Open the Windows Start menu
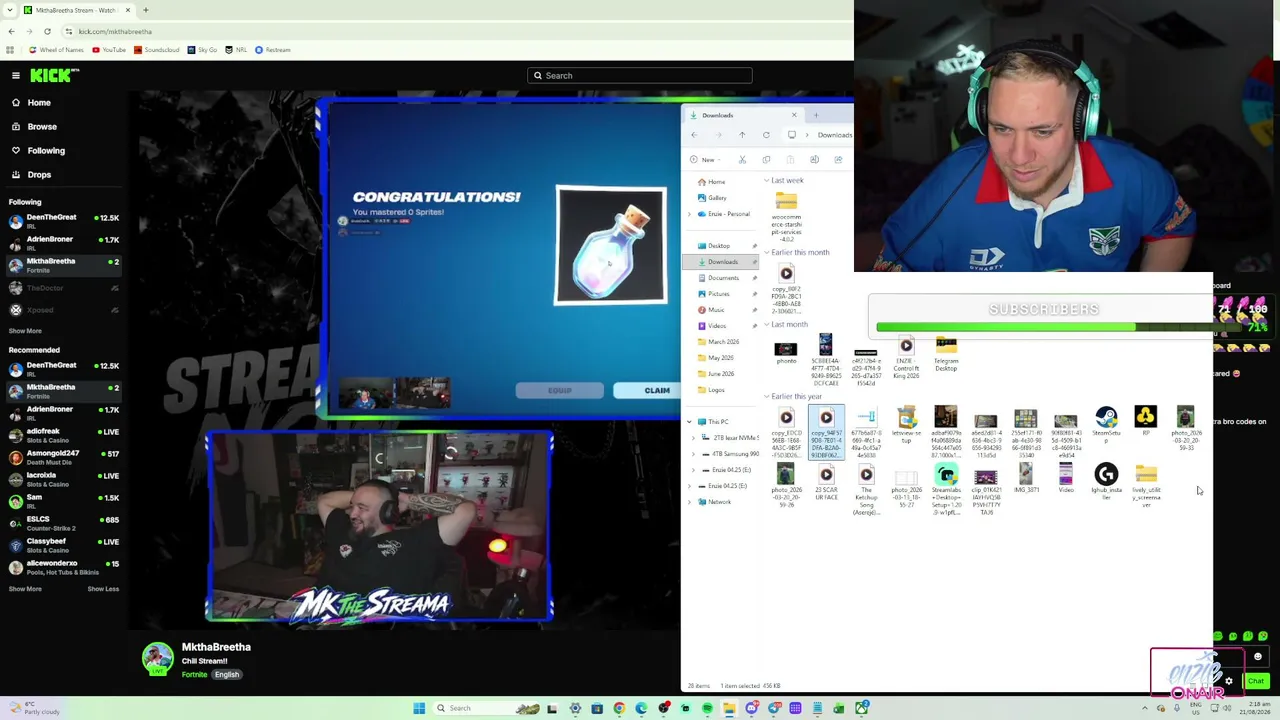 pyautogui.click(x=419, y=708)
